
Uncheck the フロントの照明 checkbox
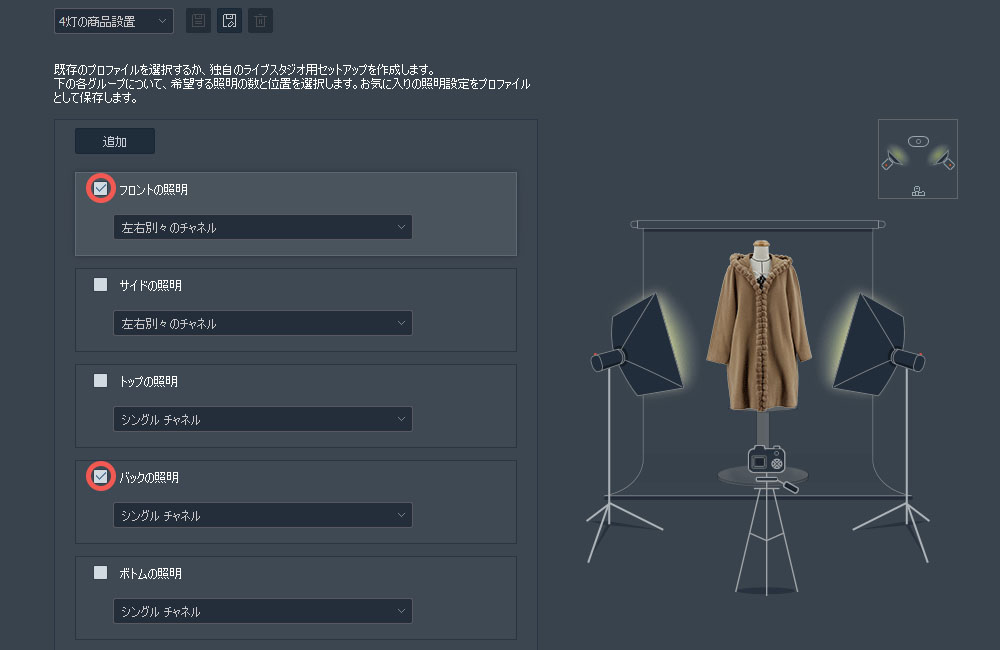[100, 188]
